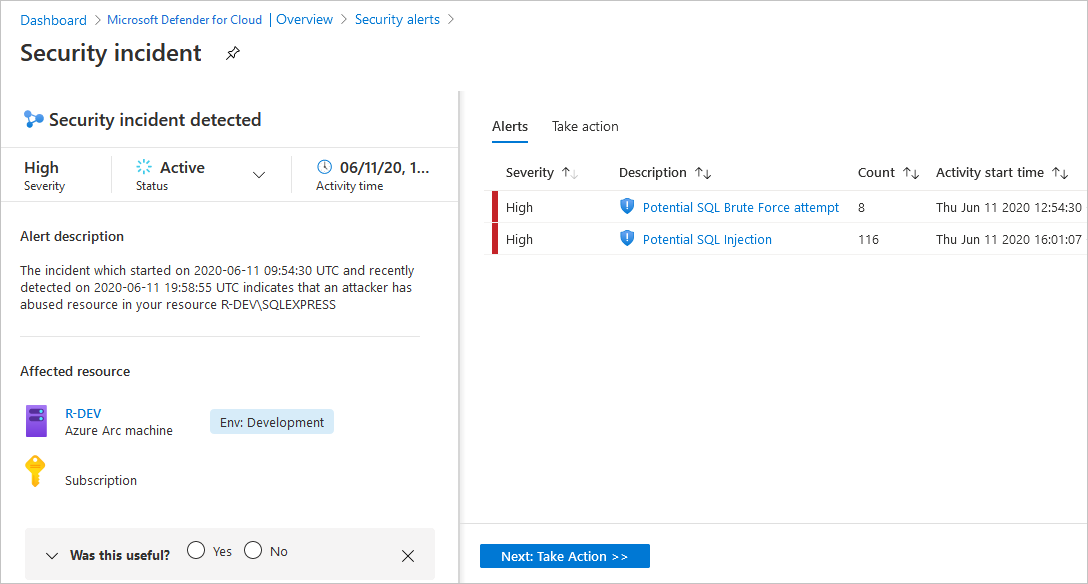Select the Alerts tab

[510, 126]
